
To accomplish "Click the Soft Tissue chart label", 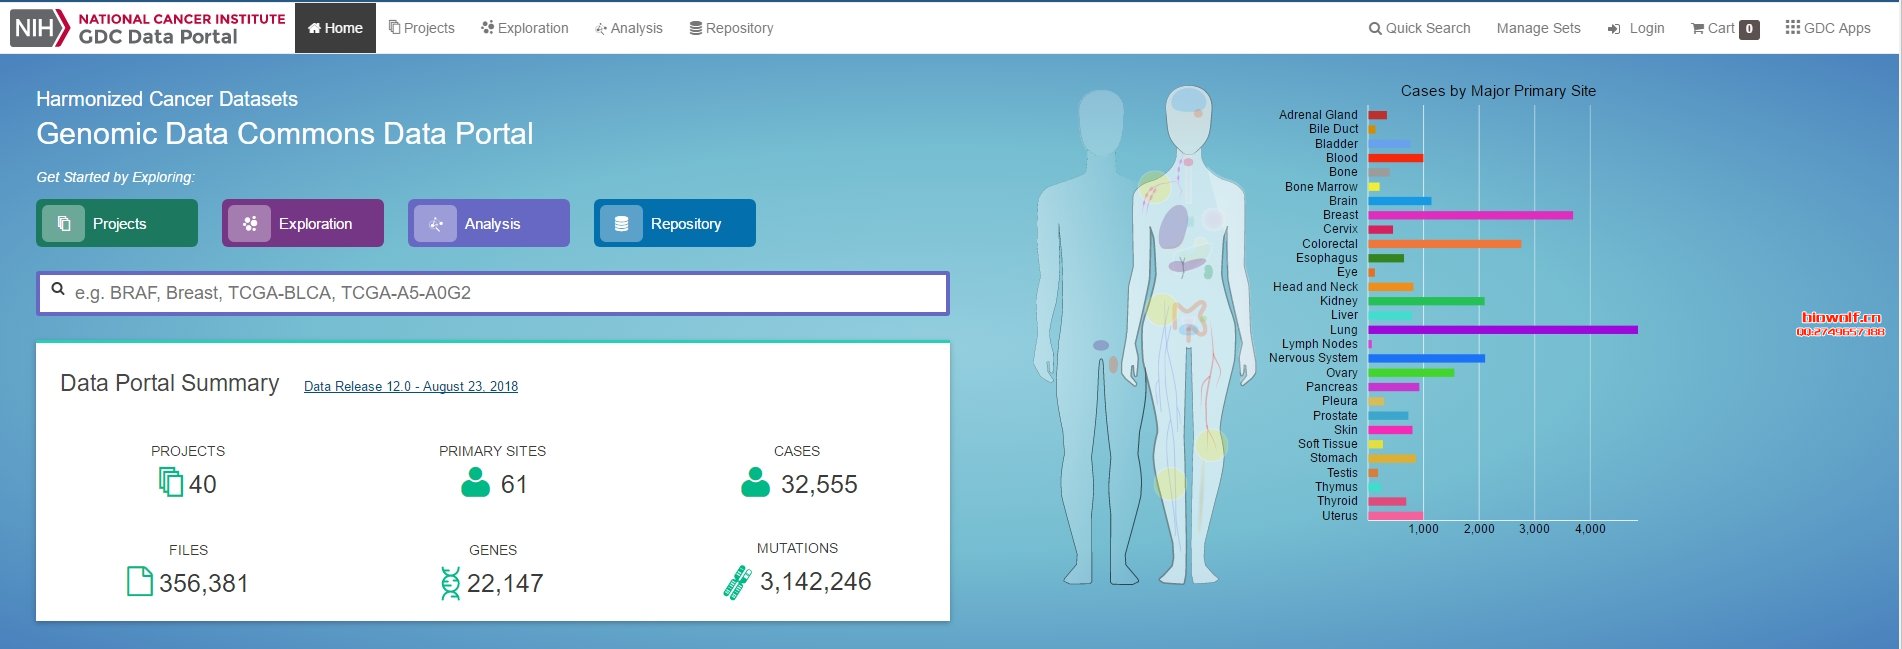I will coord(1328,444).
